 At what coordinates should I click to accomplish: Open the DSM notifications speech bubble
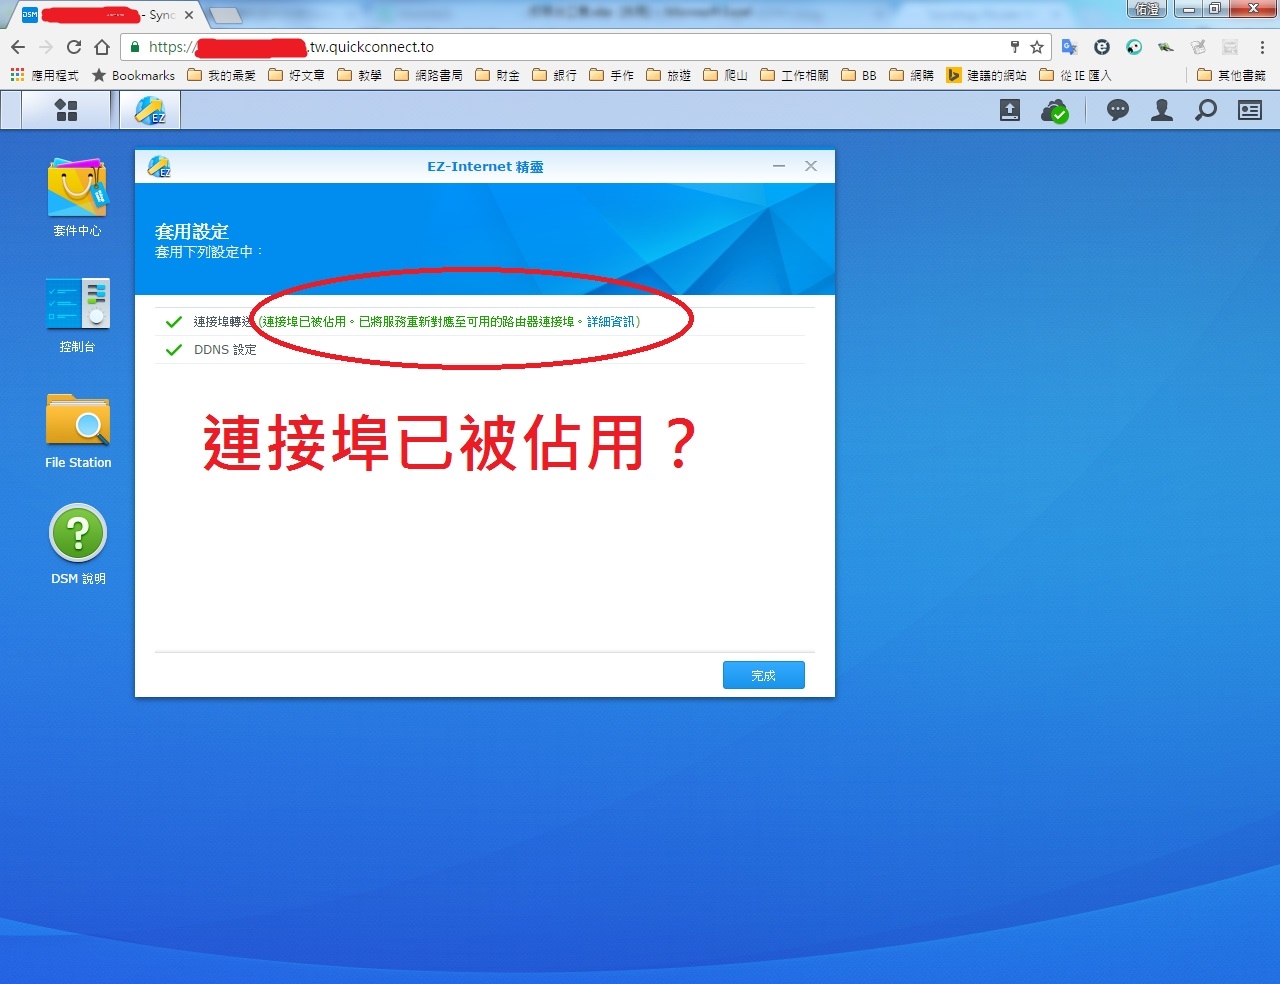tap(1118, 111)
